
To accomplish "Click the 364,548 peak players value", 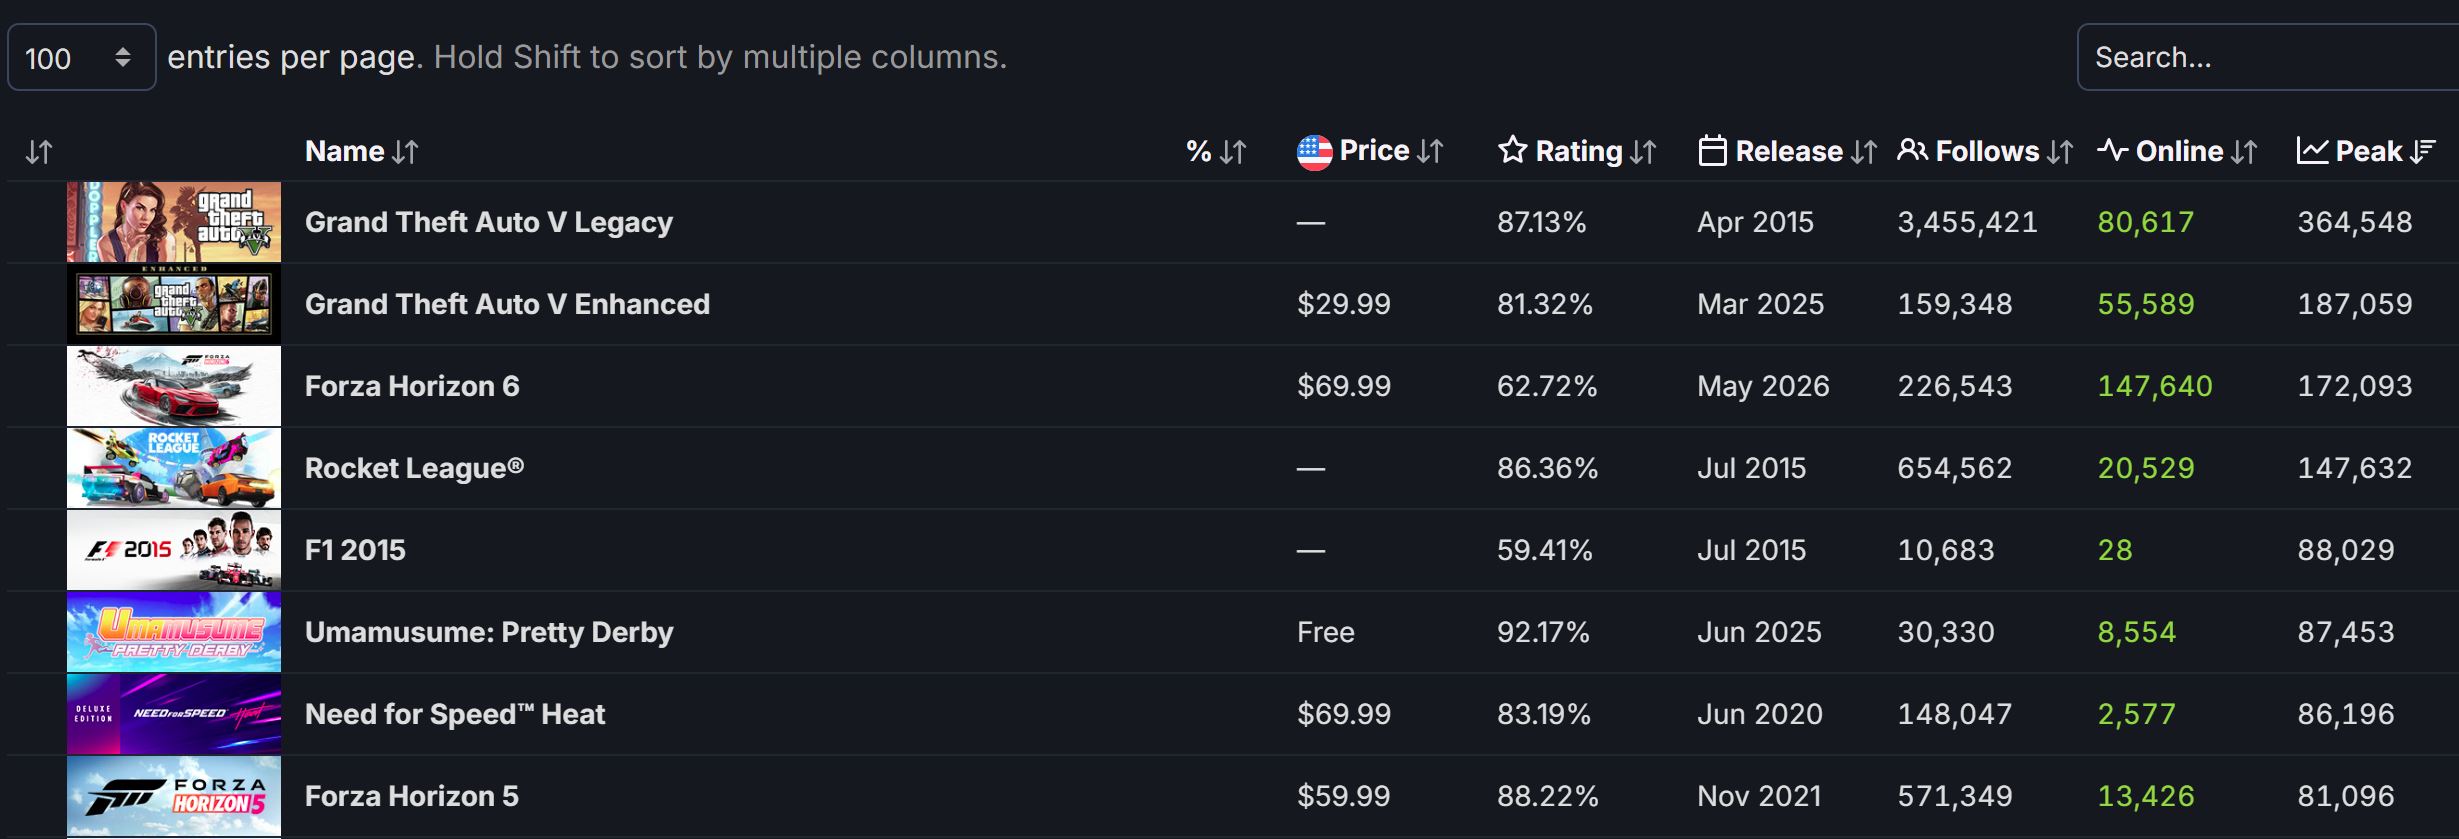I will pos(2355,222).
